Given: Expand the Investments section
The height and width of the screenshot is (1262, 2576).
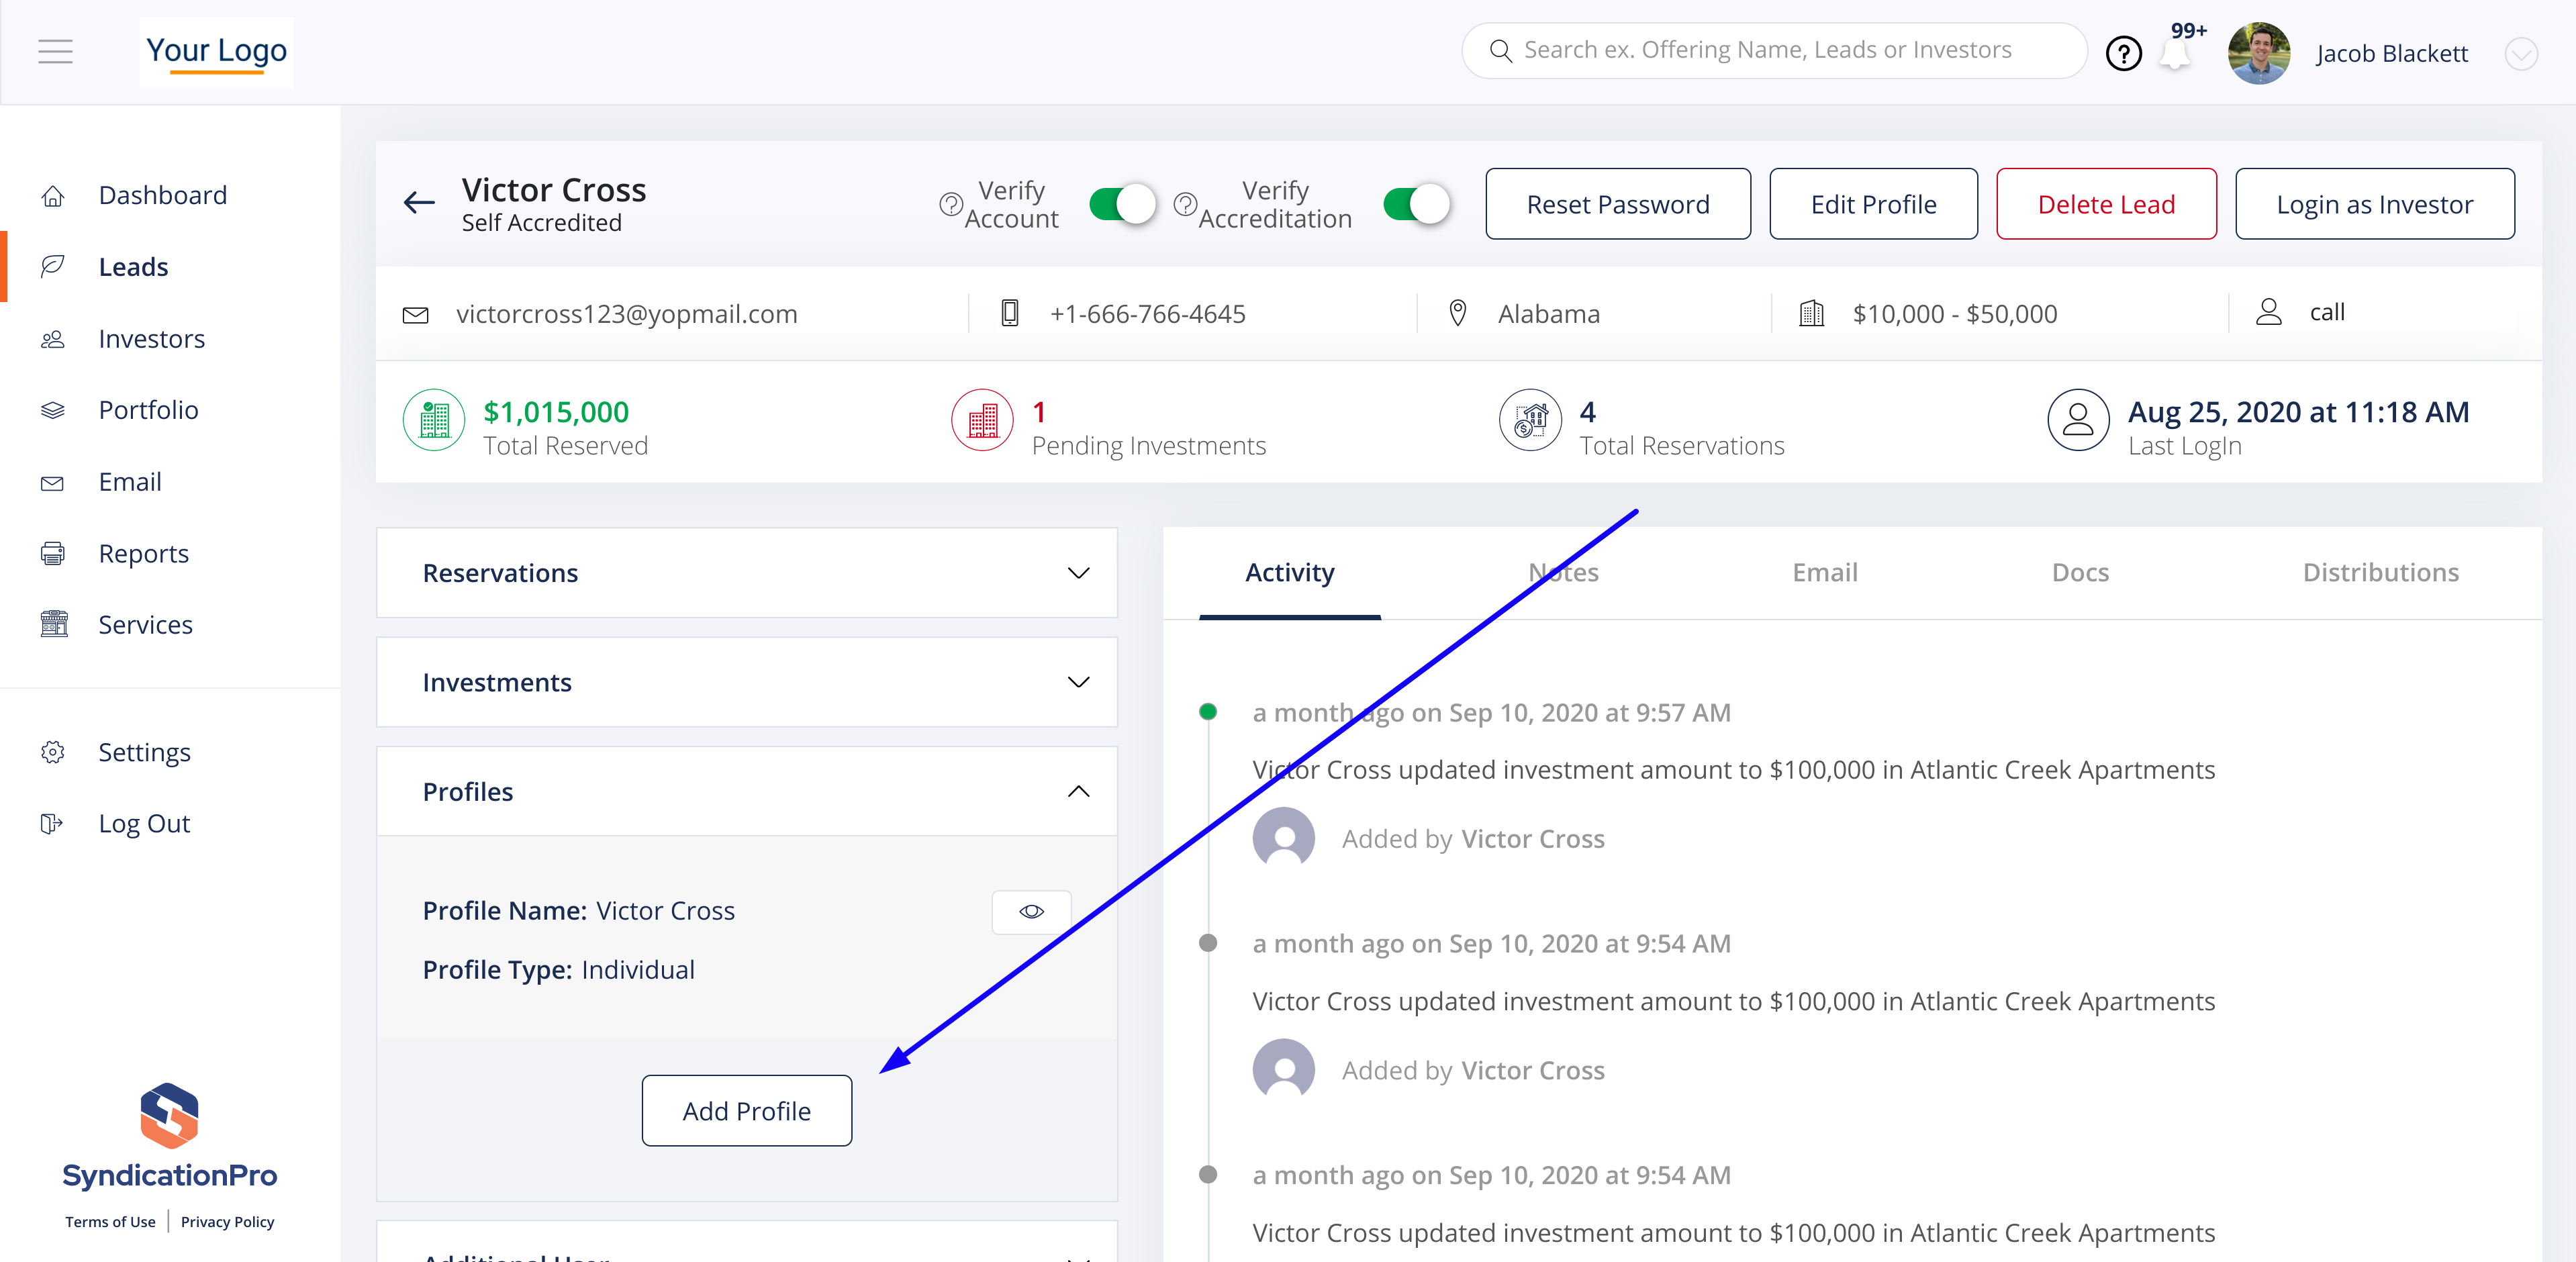Looking at the screenshot, I should coord(1077,682).
